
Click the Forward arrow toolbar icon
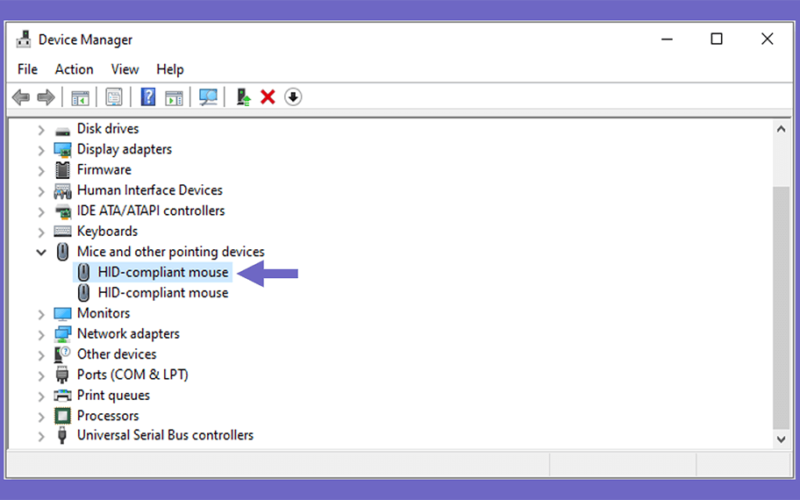[x=46, y=97]
